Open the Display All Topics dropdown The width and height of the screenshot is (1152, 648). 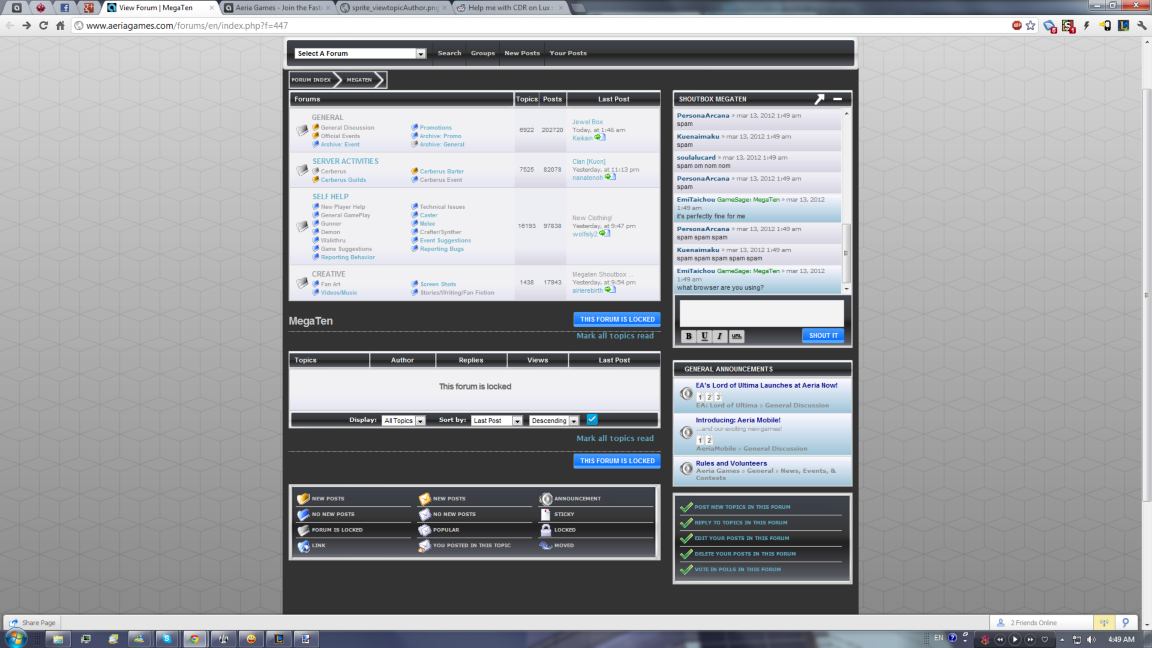[403, 420]
